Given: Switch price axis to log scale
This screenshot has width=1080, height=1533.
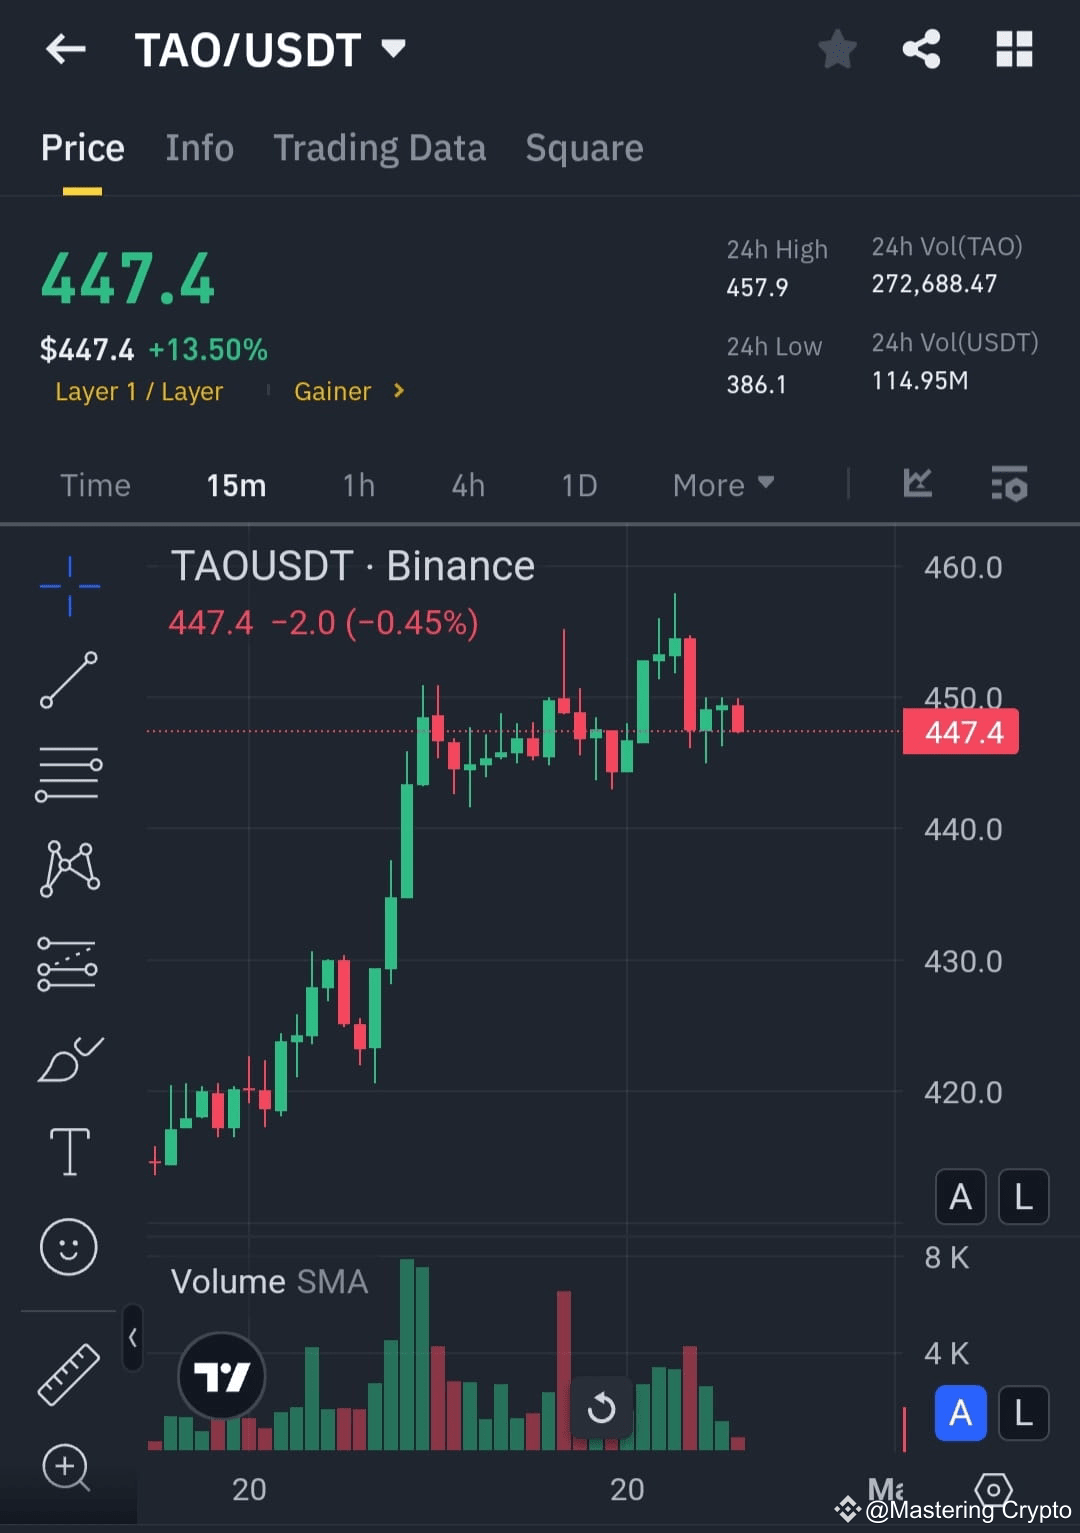Looking at the screenshot, I should [1023, 1196].
